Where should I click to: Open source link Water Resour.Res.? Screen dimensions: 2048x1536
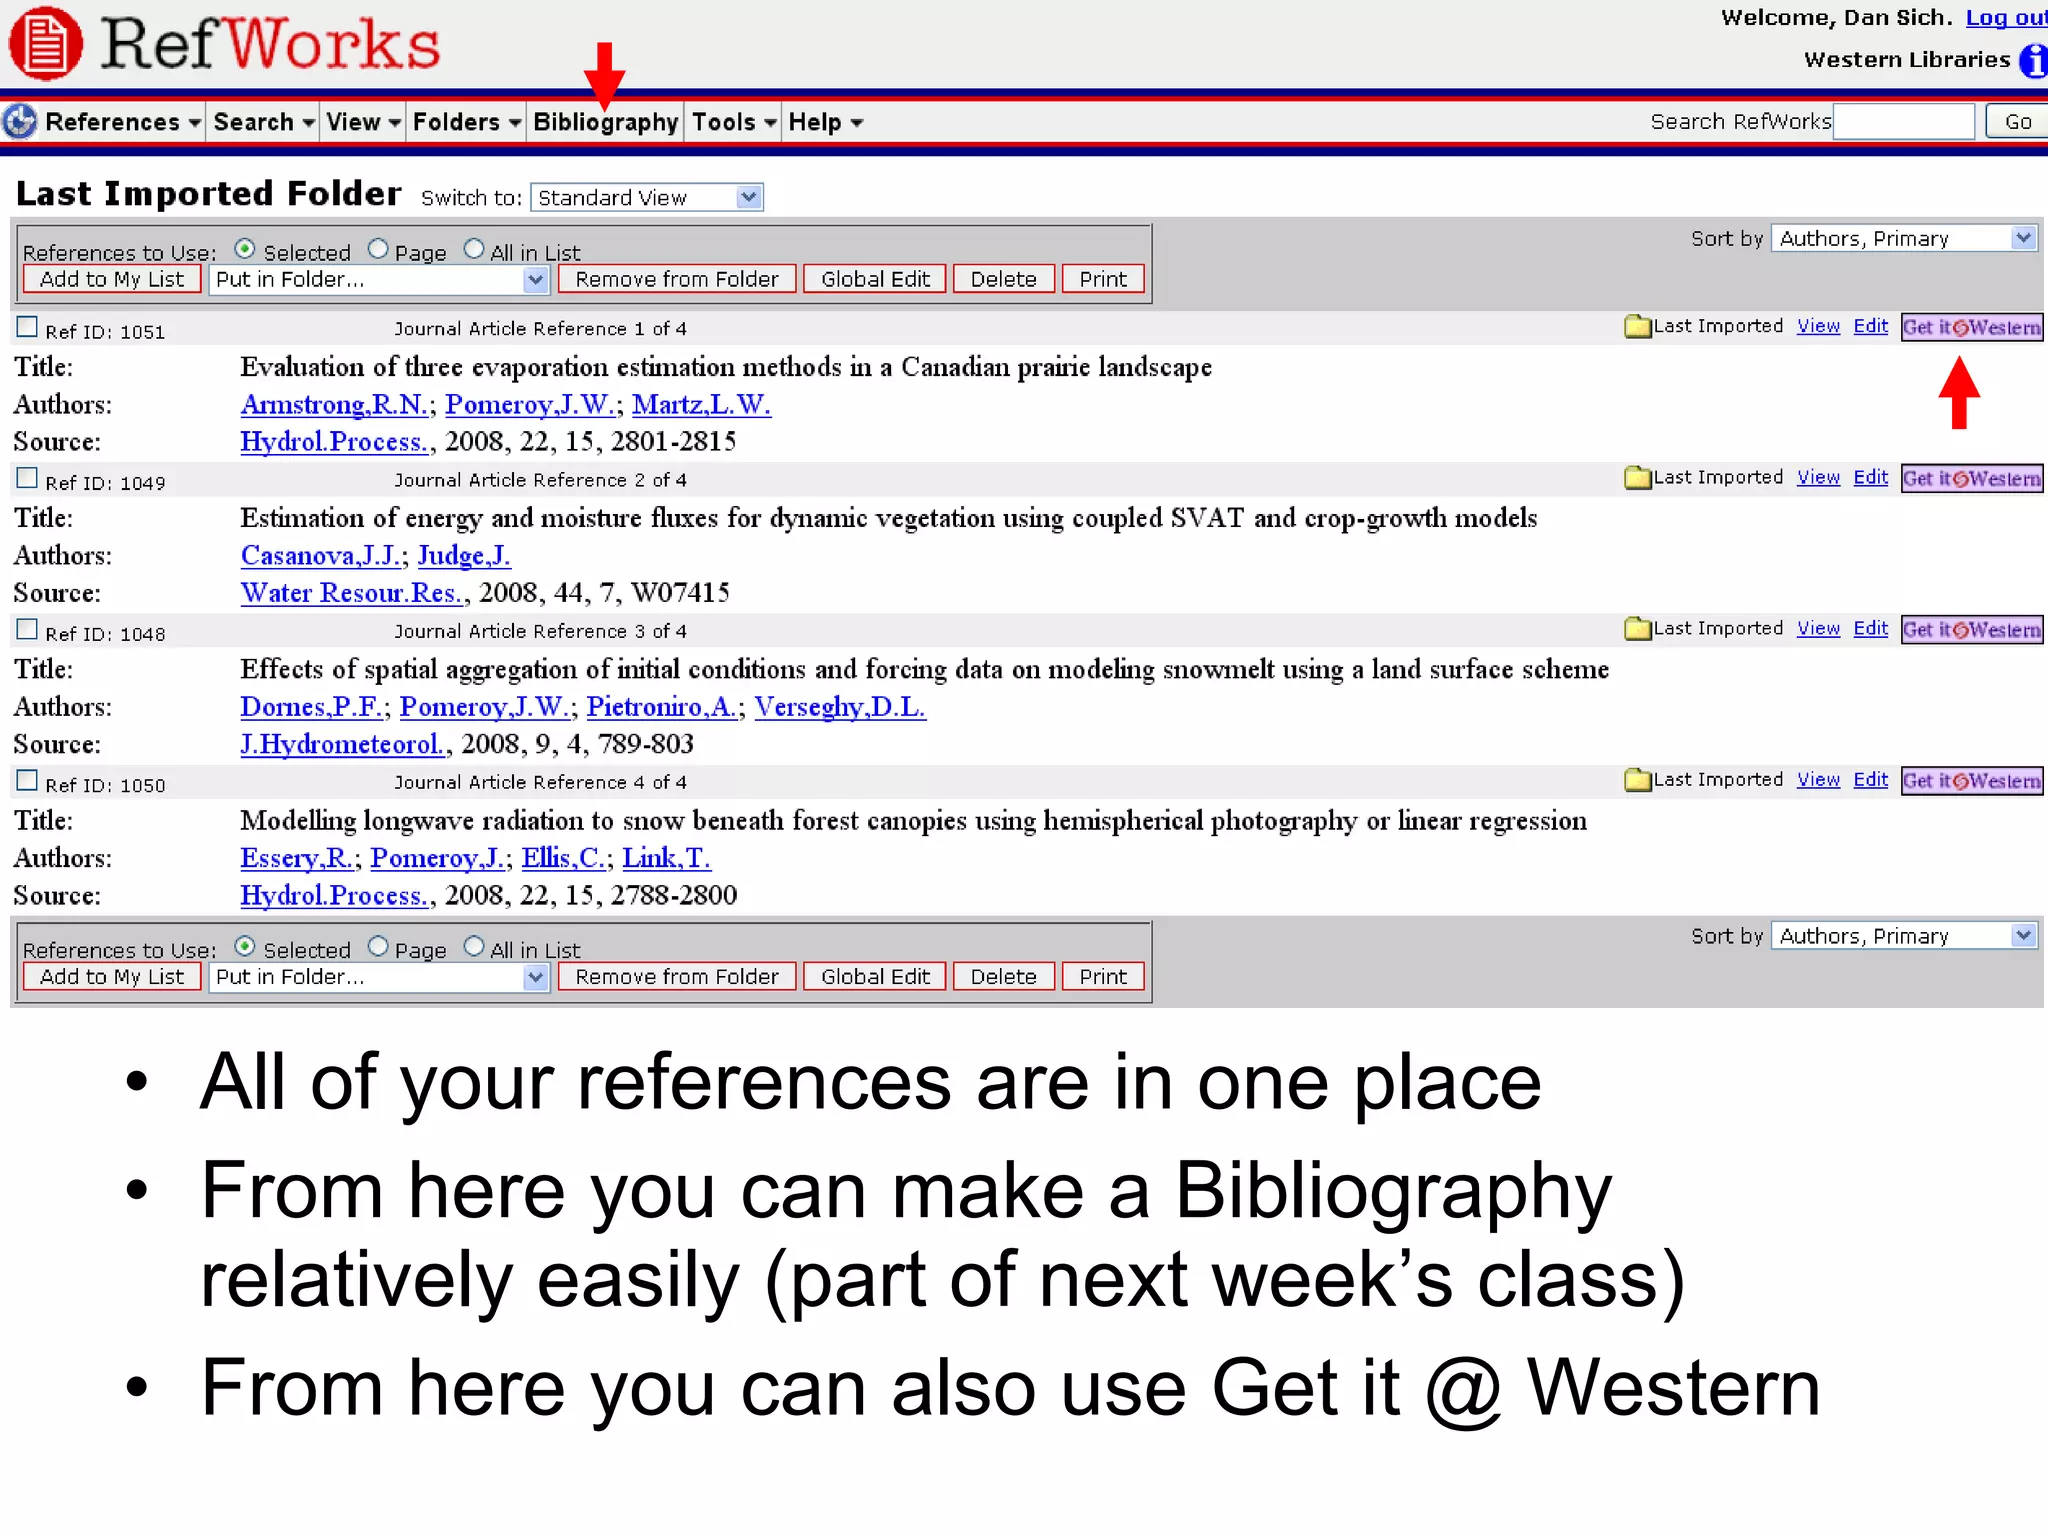pos(352,593)
